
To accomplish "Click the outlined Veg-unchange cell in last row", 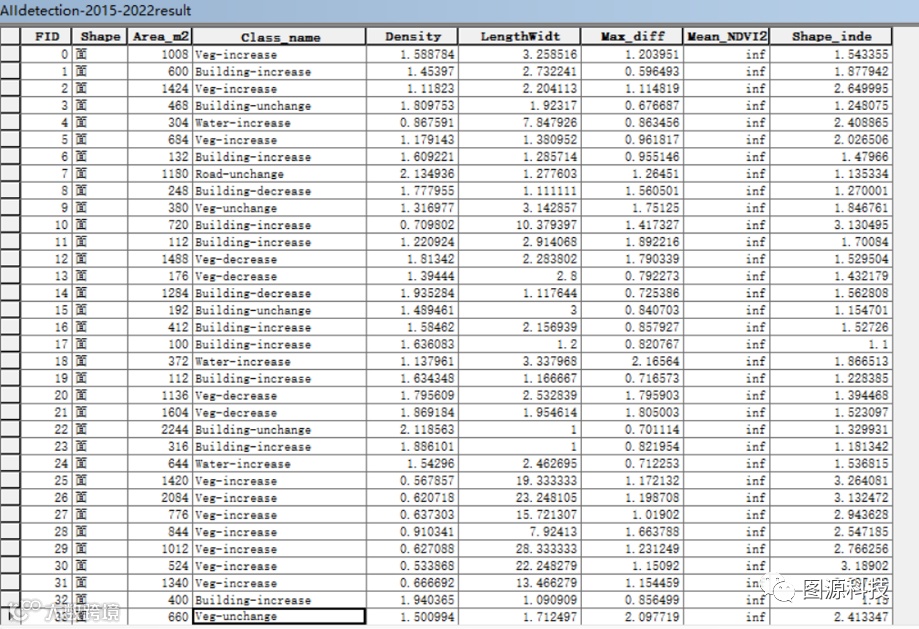I will click(280, 616).
